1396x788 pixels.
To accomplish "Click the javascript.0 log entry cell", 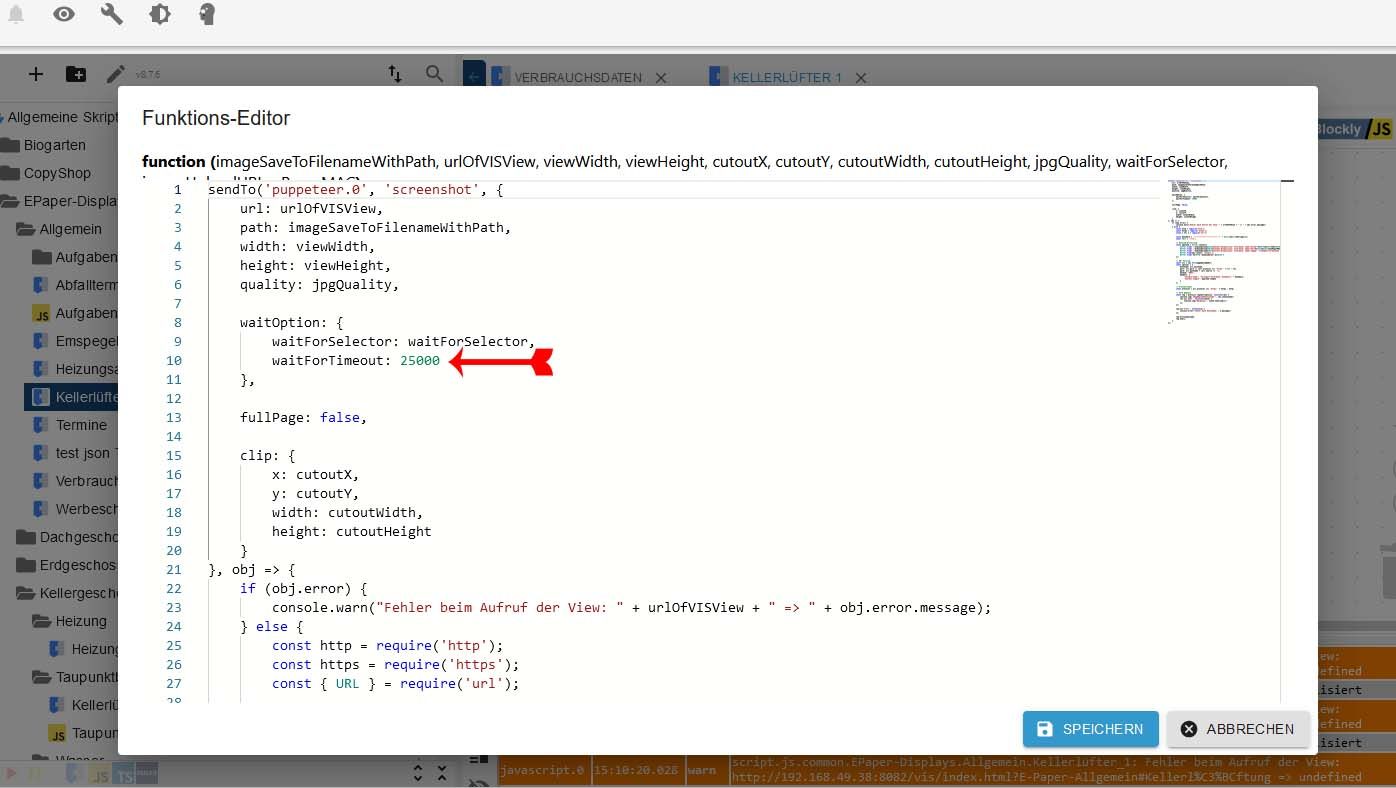I will tap(542, 770).
